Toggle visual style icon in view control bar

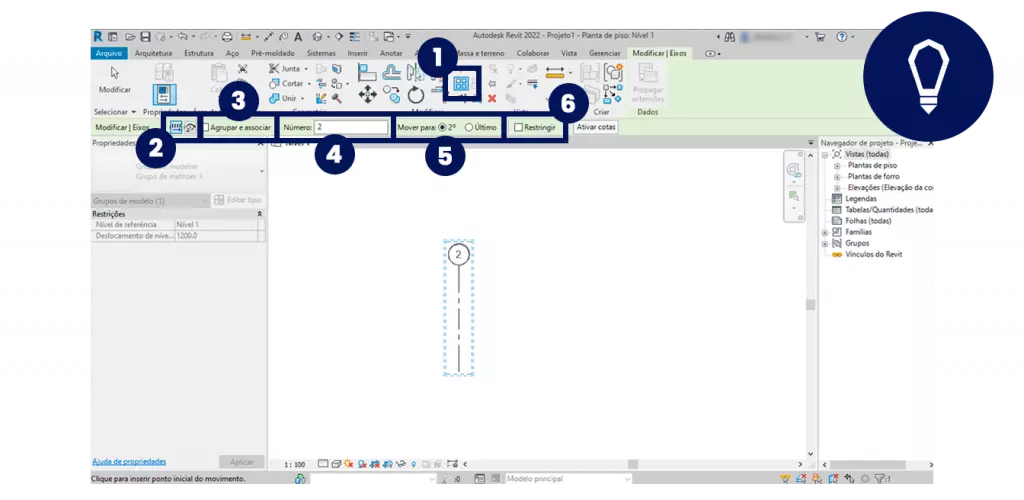(x=336, y=463)
